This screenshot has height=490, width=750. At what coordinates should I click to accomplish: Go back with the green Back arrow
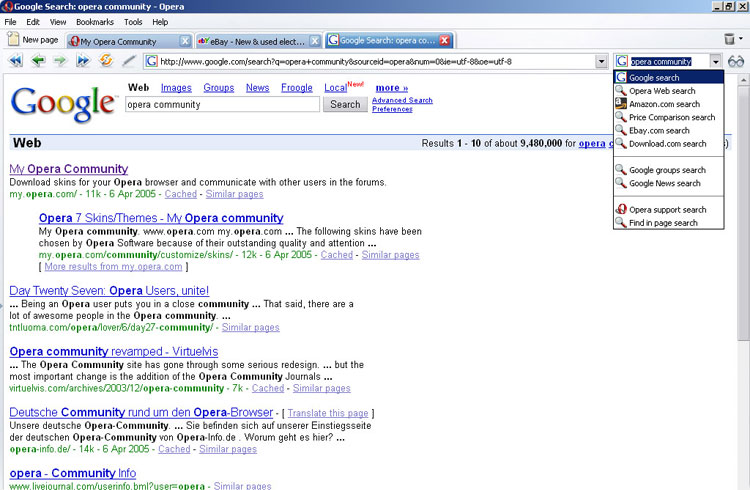pyautogui.click(x=38, y=61)
